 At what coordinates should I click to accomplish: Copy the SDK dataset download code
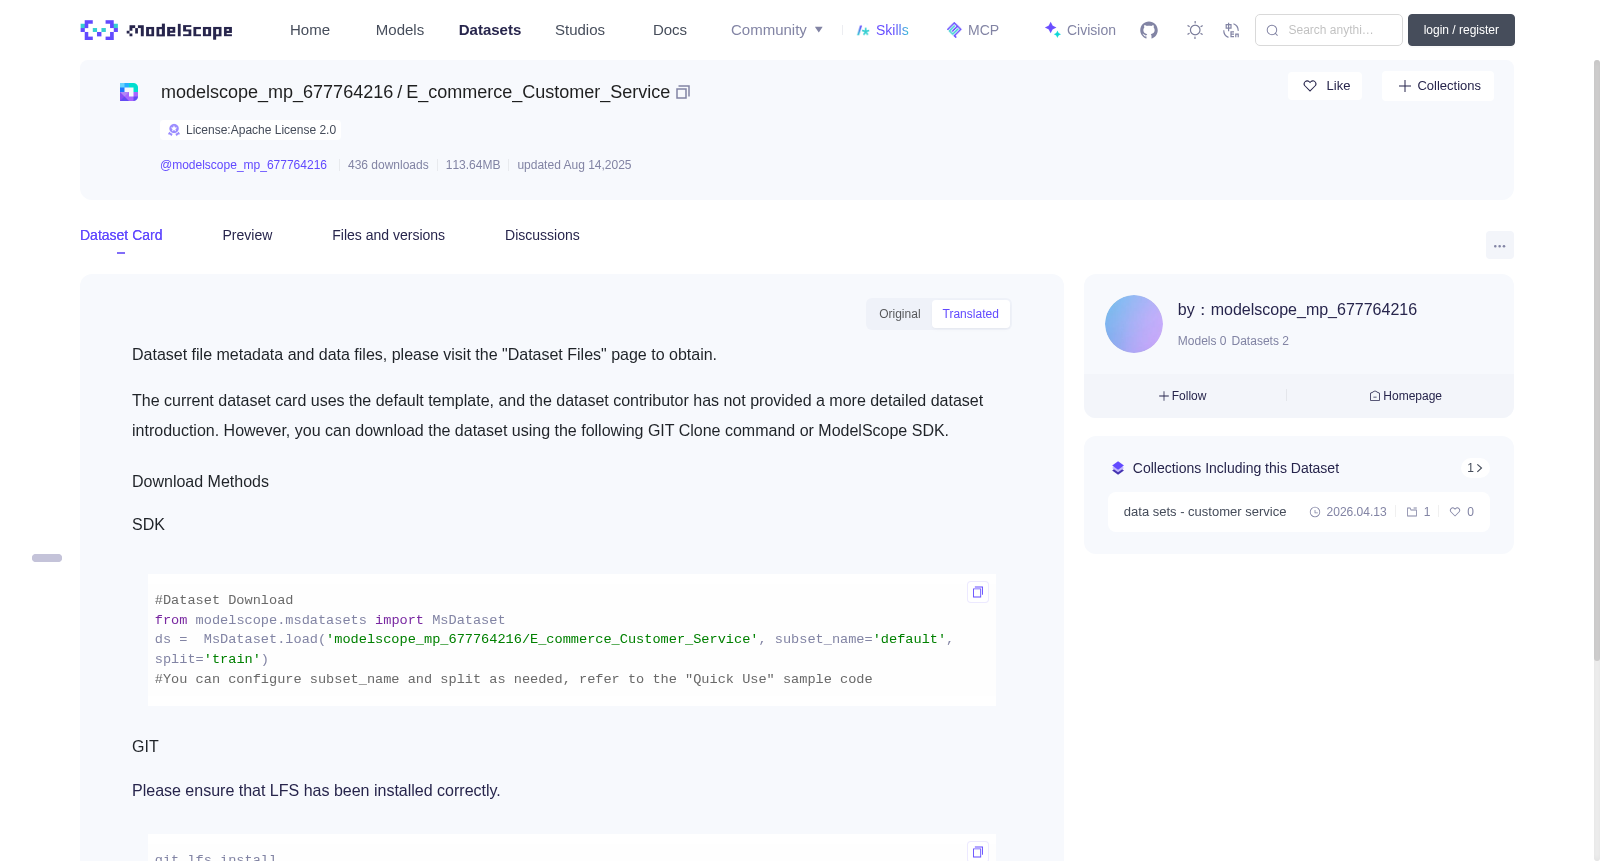pos(978,592)
